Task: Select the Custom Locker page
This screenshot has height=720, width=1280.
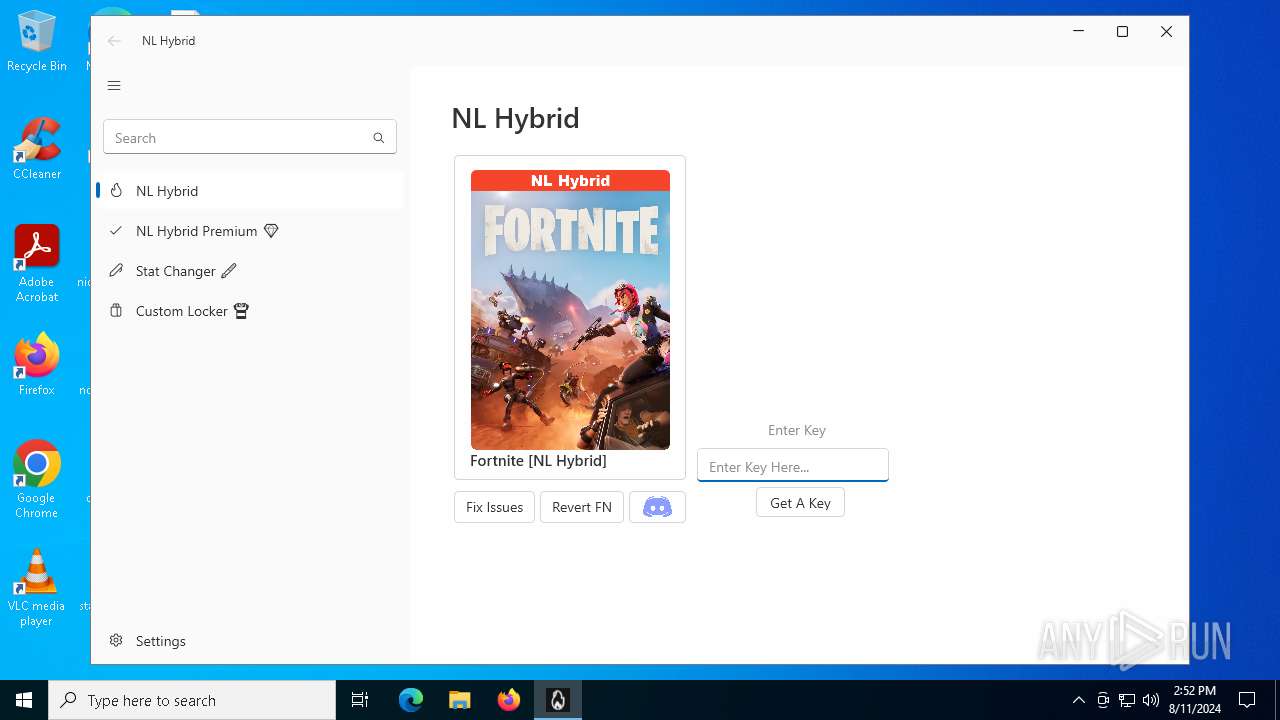Action: 250,311
